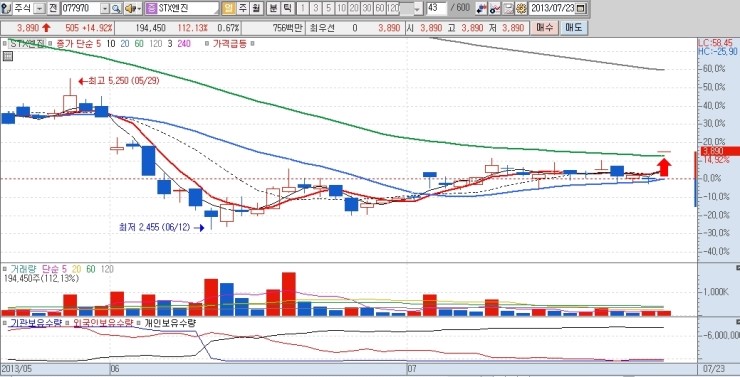740x377 pixels.
Task: Click the chart settings gear icon
Action: click(521, 8)
